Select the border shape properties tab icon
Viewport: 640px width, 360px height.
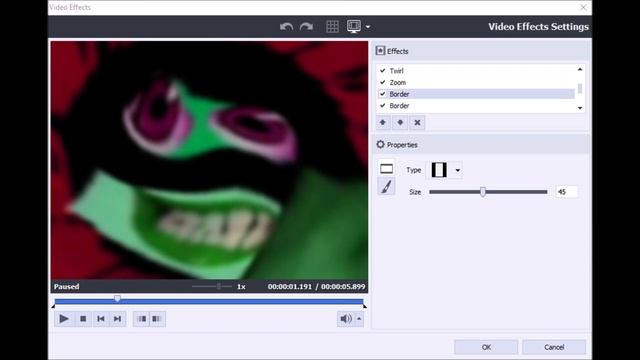pos(386,169)
